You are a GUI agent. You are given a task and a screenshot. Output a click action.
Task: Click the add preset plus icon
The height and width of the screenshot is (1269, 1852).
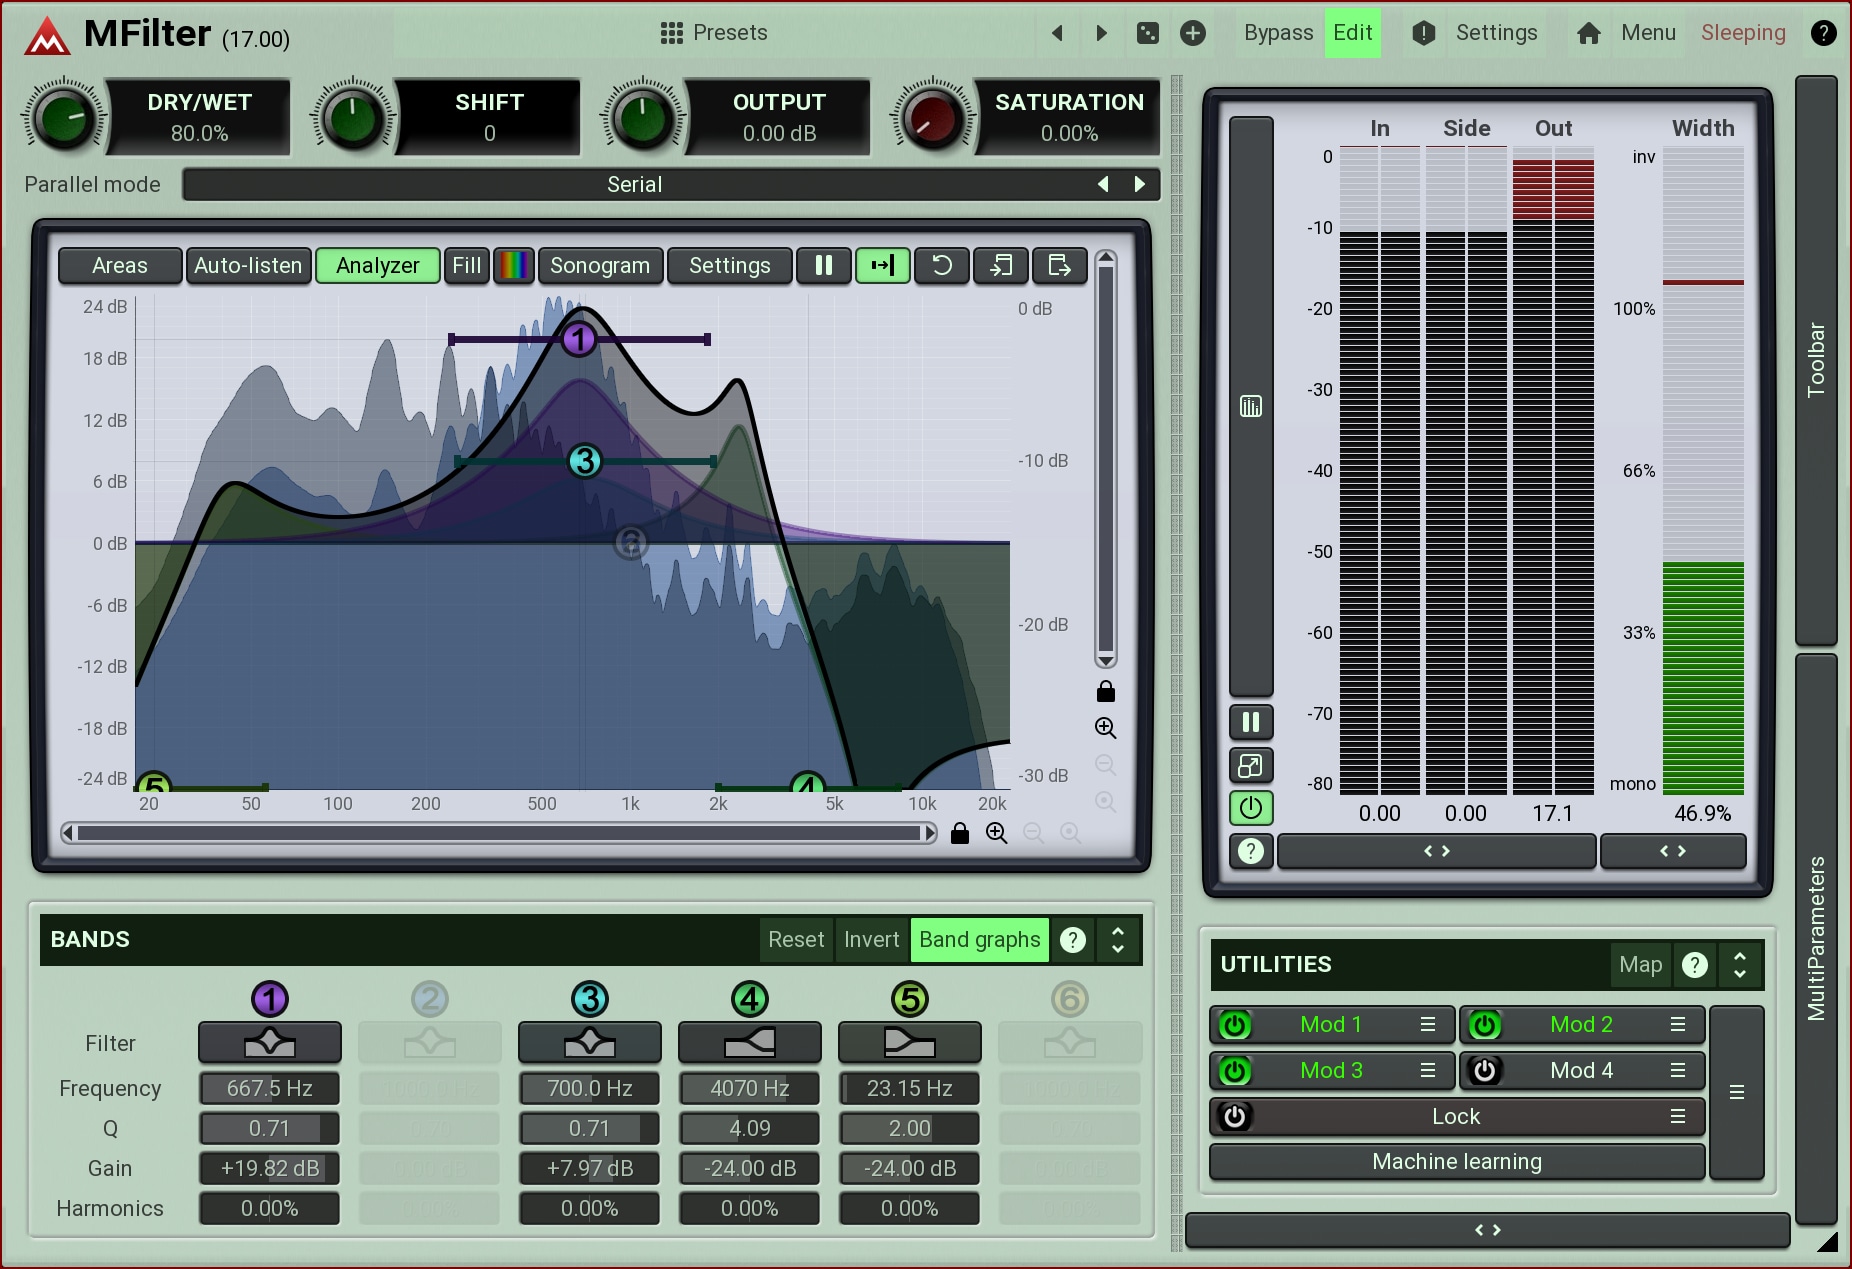click(1192, 33)
